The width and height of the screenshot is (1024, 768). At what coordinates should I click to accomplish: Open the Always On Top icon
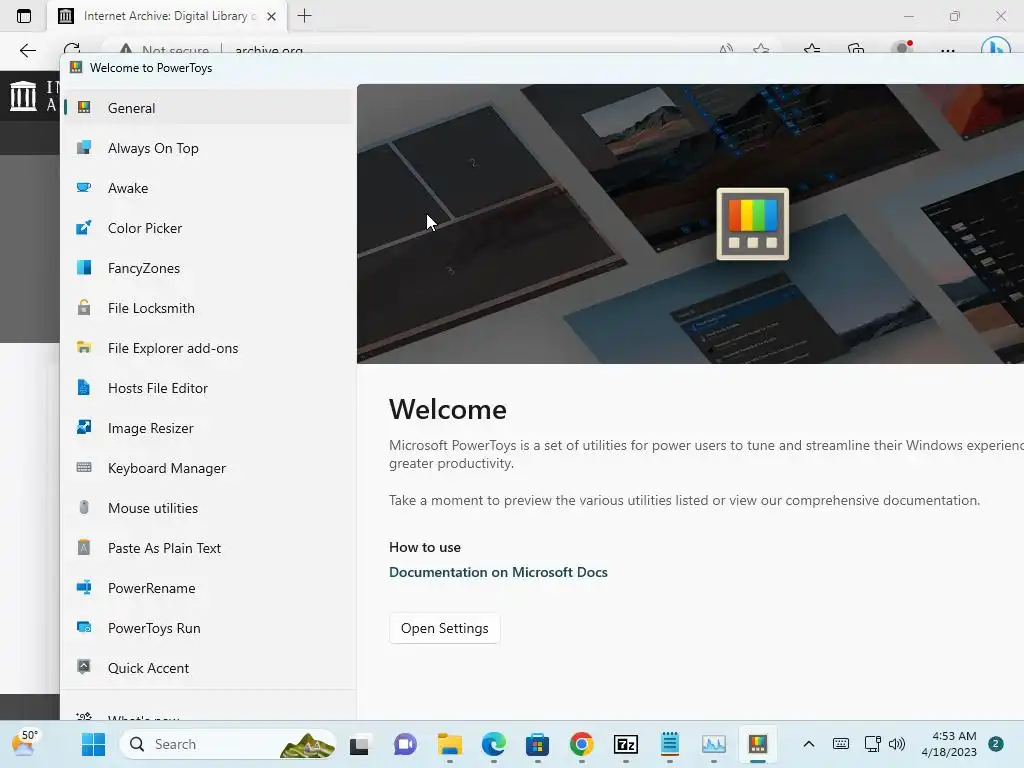(84, 148)
